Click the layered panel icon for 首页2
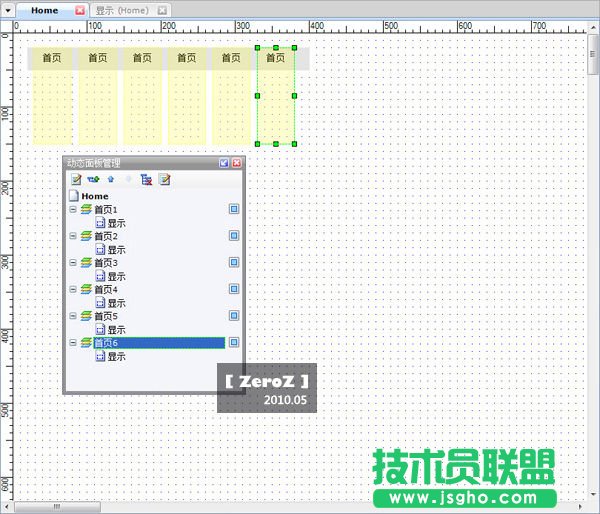This screenshot has width=600, height=514. pyautogui.click(x=86, y=236)
